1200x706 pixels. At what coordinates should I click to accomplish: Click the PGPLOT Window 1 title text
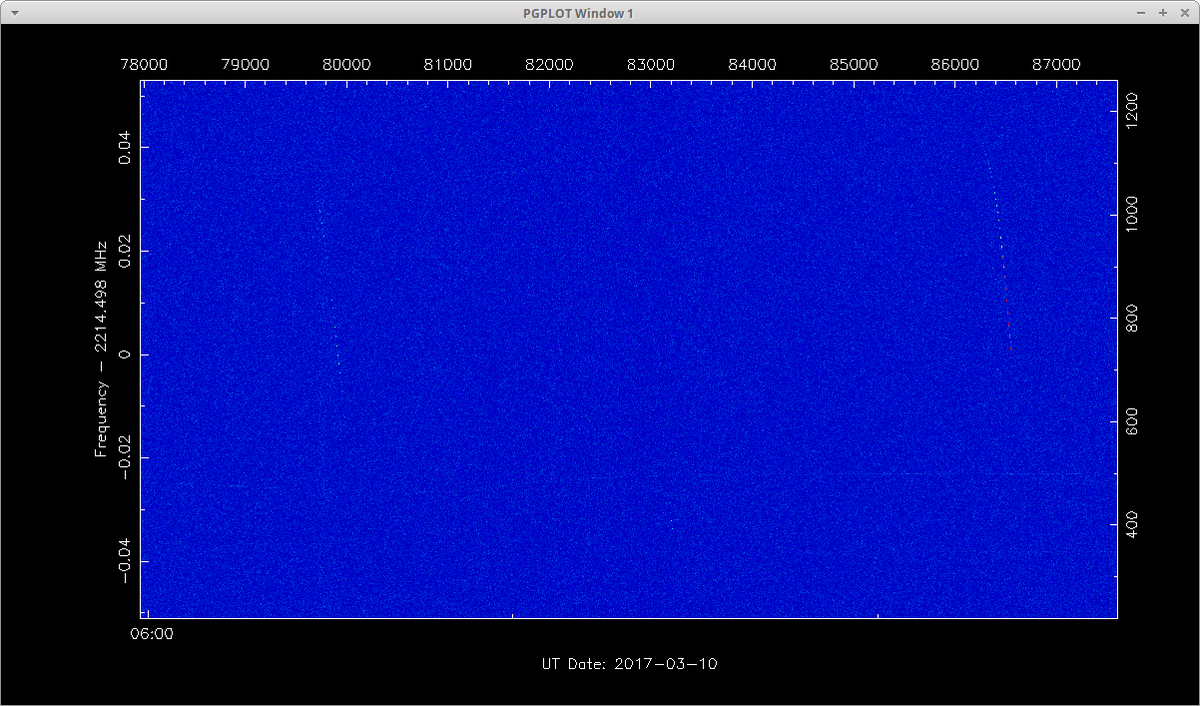tap(578, 13)
